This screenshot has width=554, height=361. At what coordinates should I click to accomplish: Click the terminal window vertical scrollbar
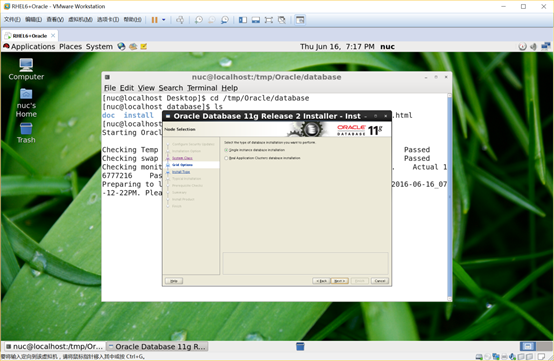pyautogui.click(x=450, y=197)
